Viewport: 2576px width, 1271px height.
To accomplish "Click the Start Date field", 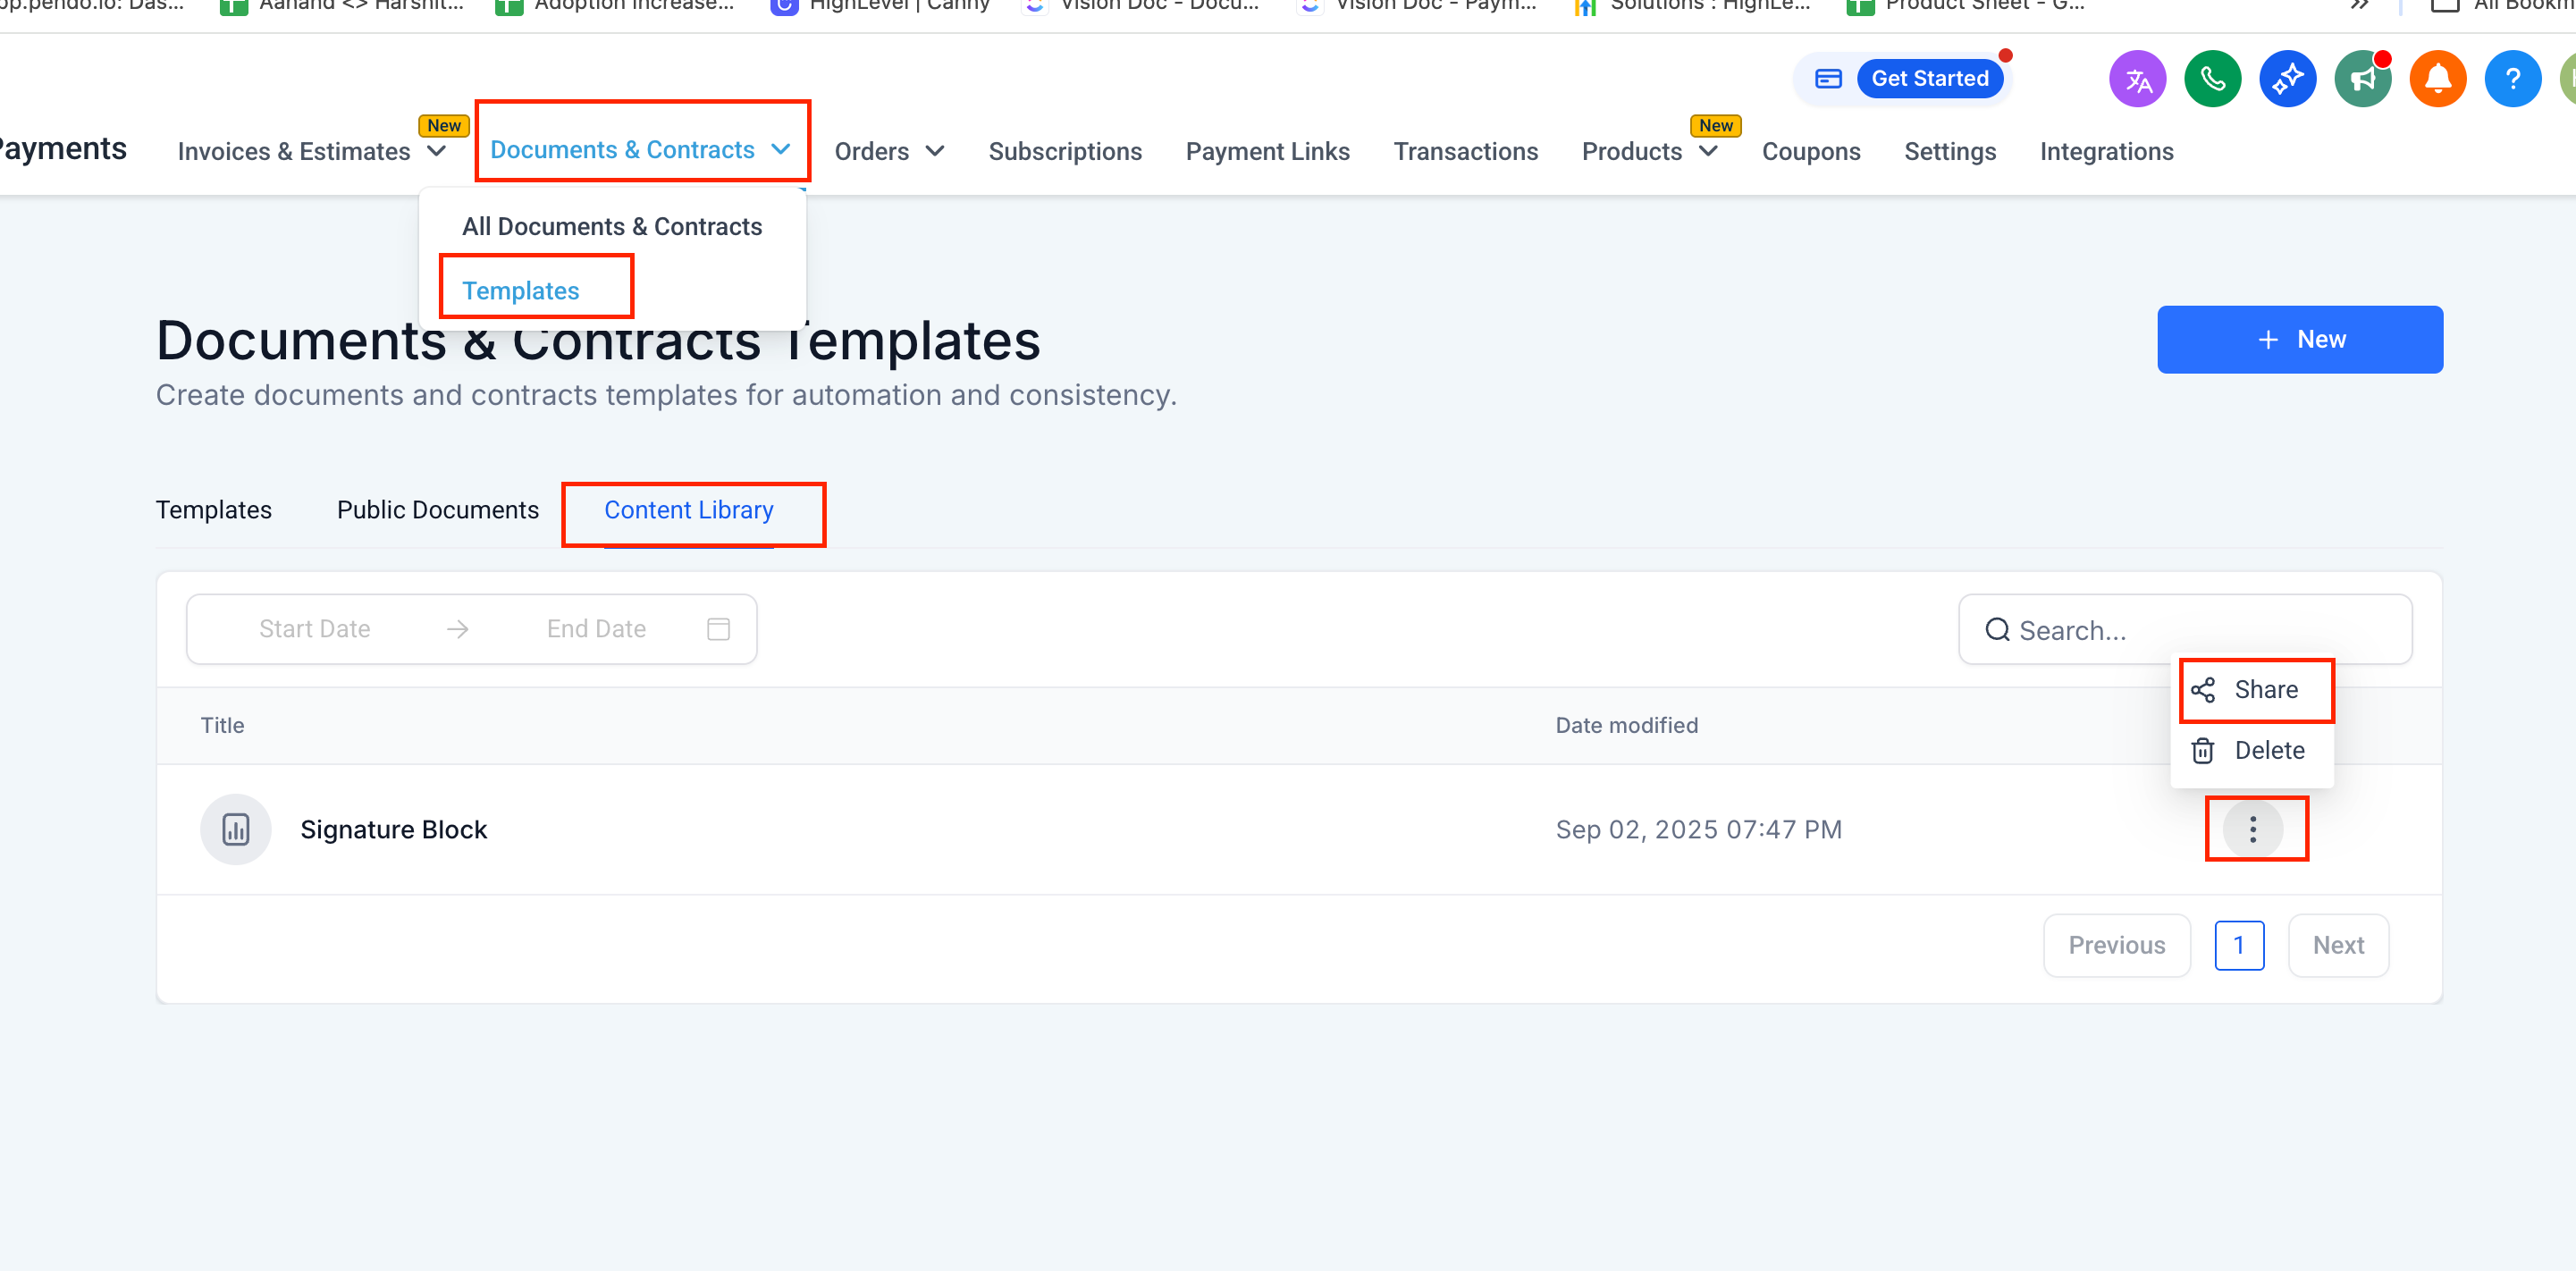I will tap(314, 629).
